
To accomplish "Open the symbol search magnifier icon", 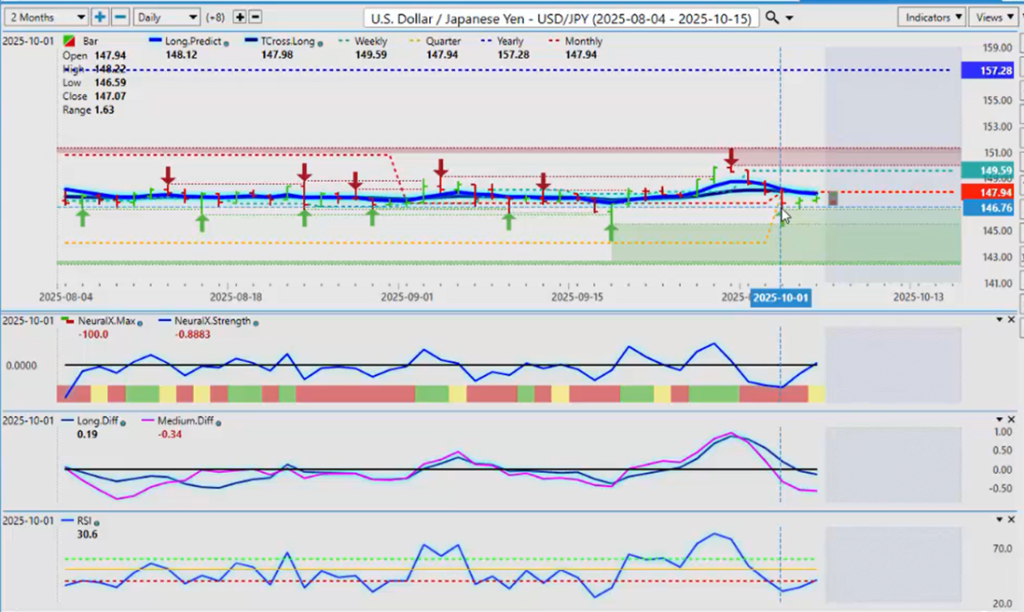I will [x=773, y=17].
